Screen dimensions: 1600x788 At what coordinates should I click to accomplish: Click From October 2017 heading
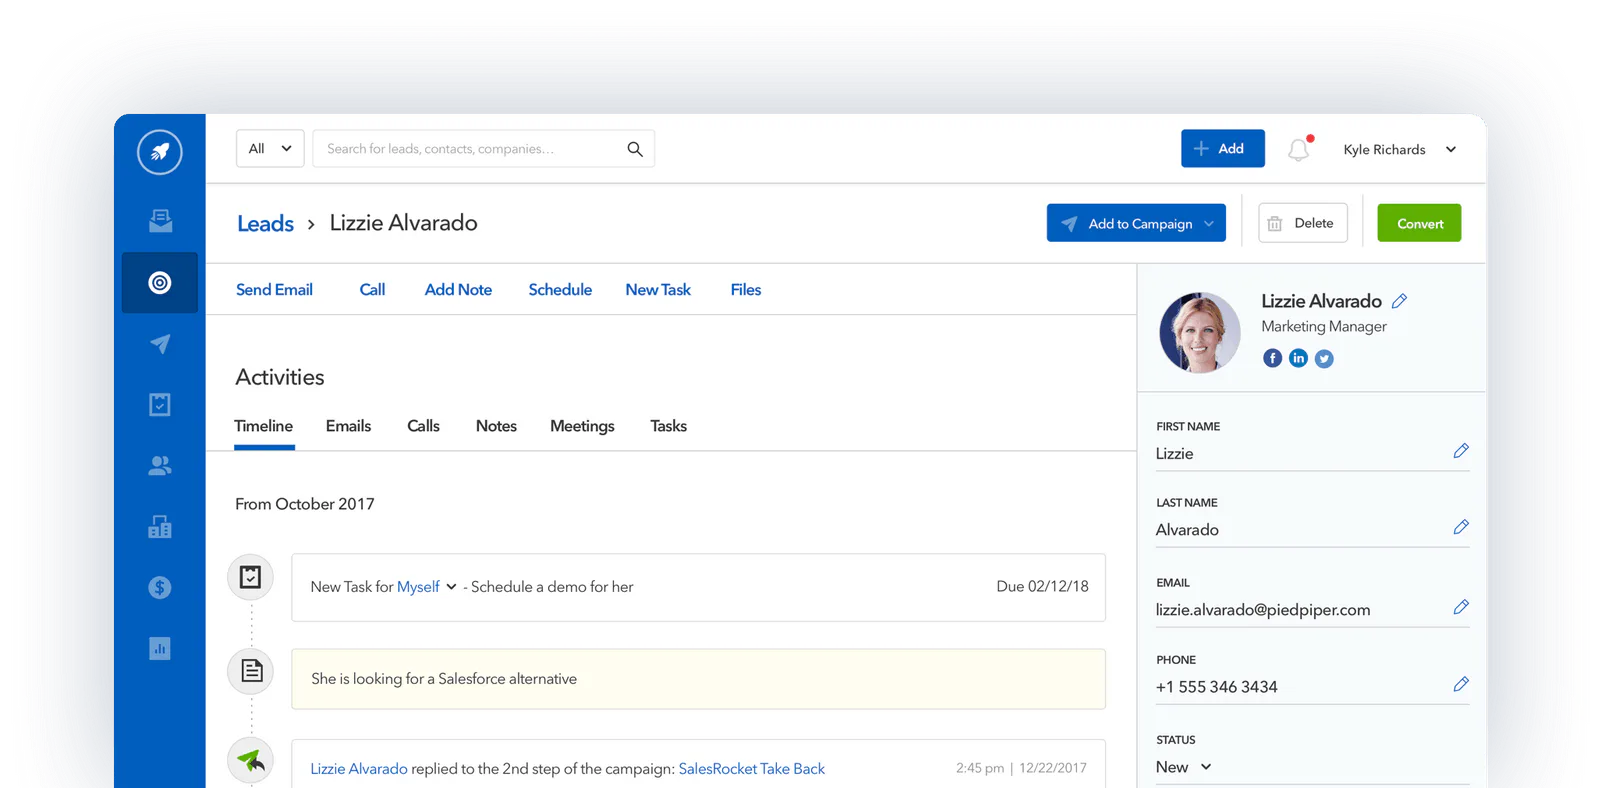tap(305, 504)
